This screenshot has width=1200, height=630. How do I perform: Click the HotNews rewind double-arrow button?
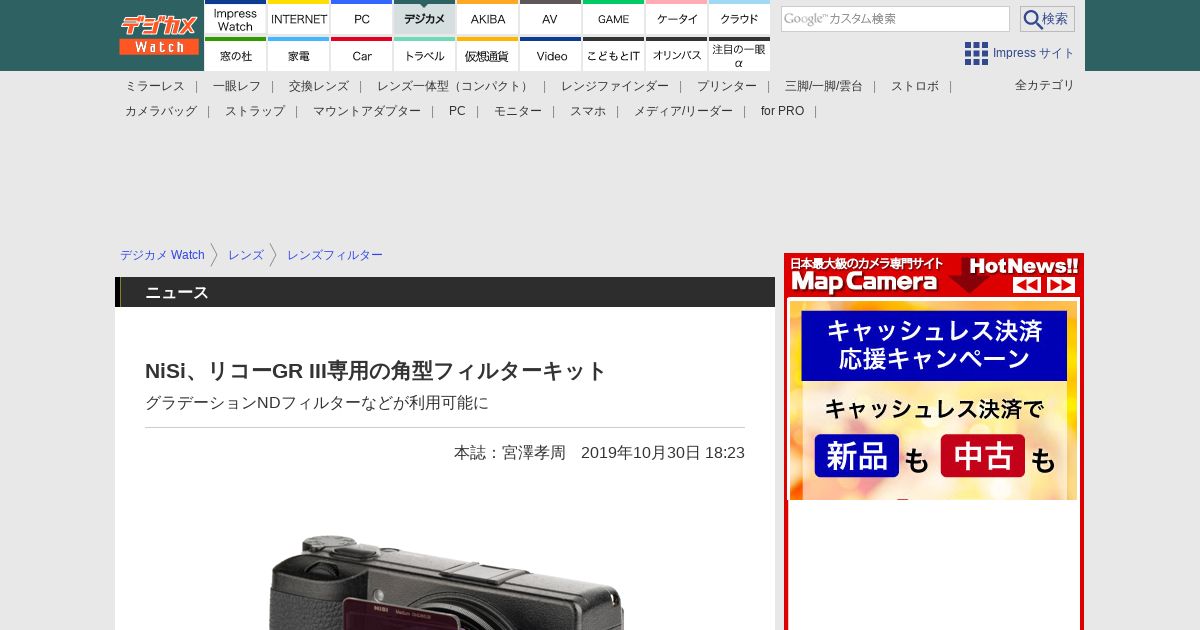point(1027,285)
